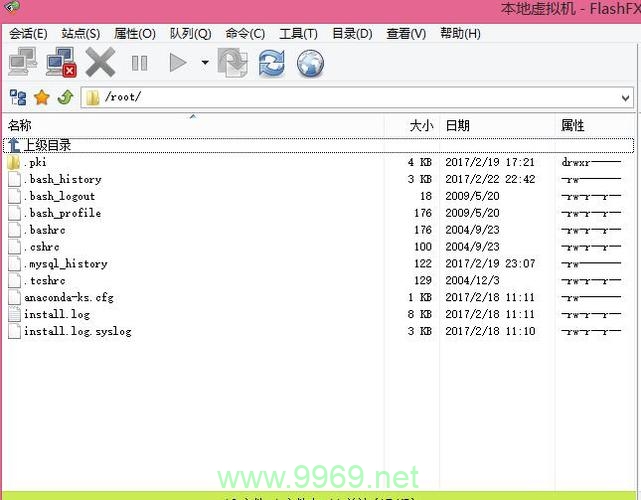Click the Refresh blue arrows icon
Viewport: 641px width, 500px height.
click(x=272, y=63)
